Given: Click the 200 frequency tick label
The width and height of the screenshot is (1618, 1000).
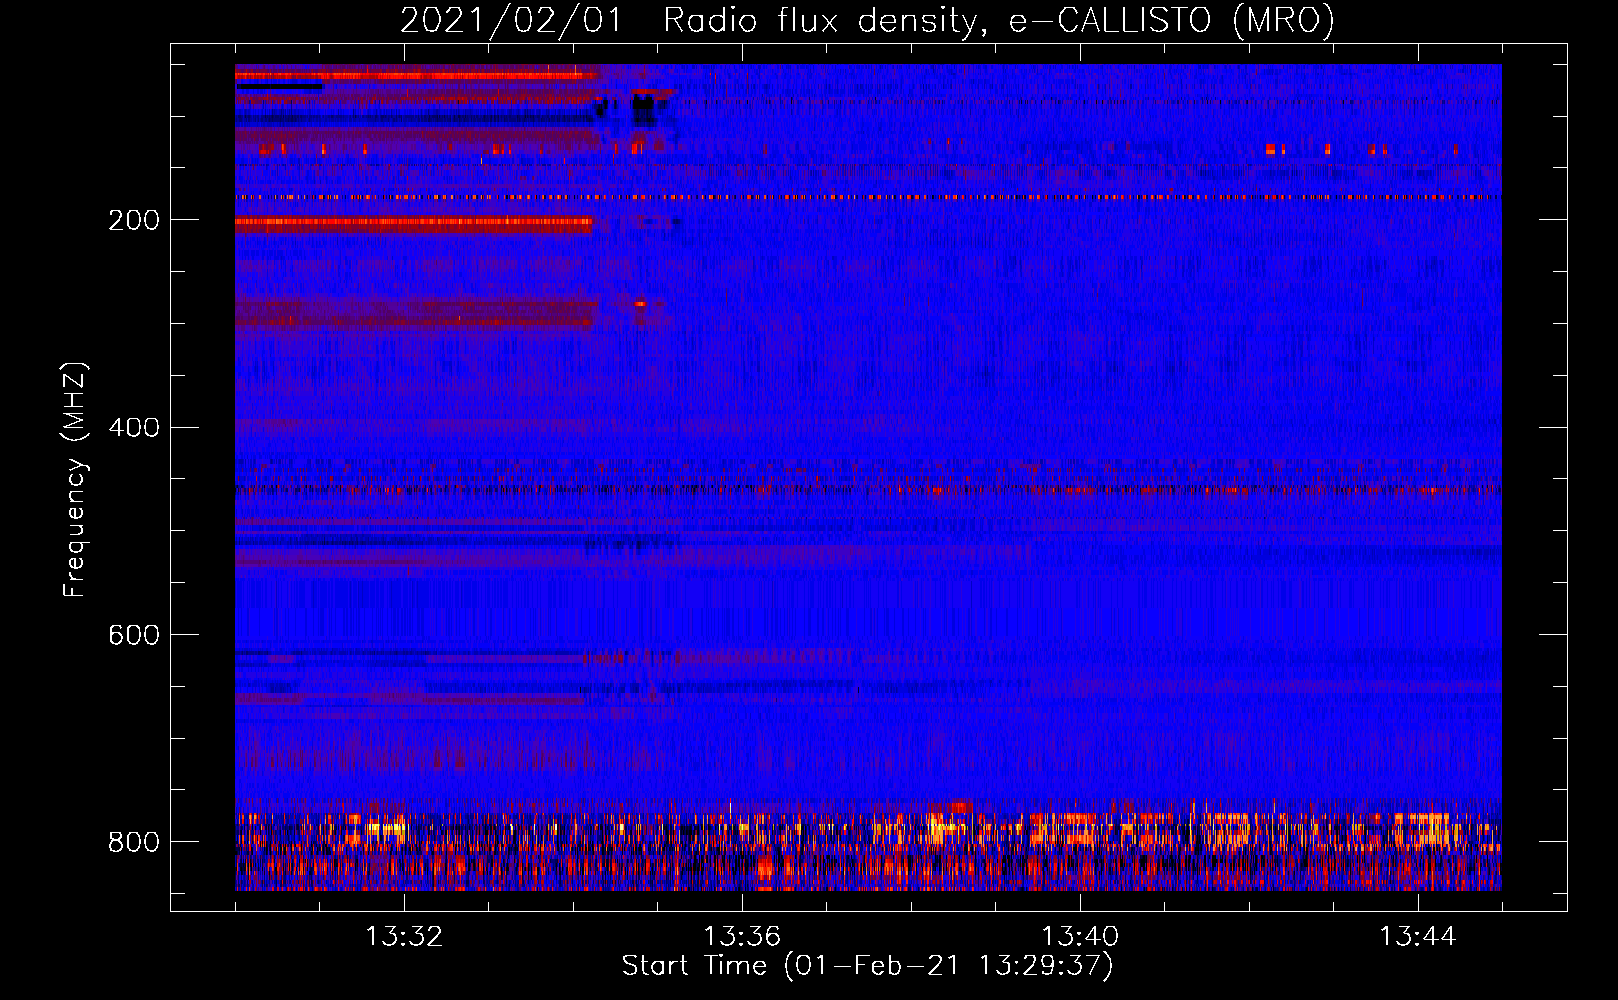Looking at the screenshot, I should pos(133,221).
